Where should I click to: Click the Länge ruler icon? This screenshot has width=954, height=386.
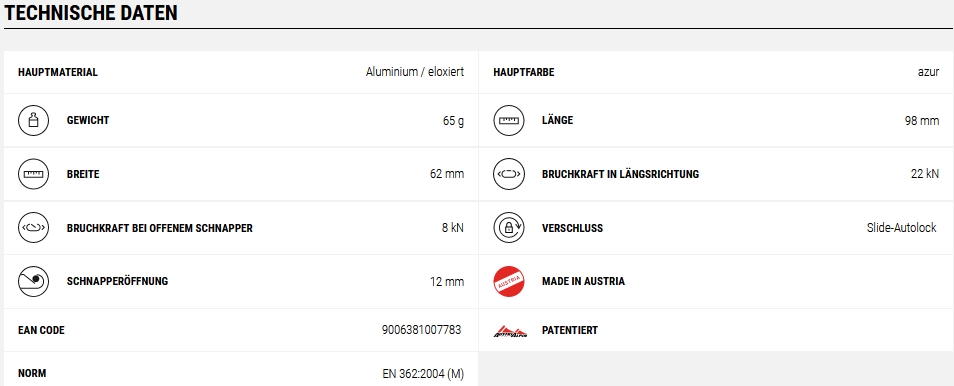click(509, 121)
